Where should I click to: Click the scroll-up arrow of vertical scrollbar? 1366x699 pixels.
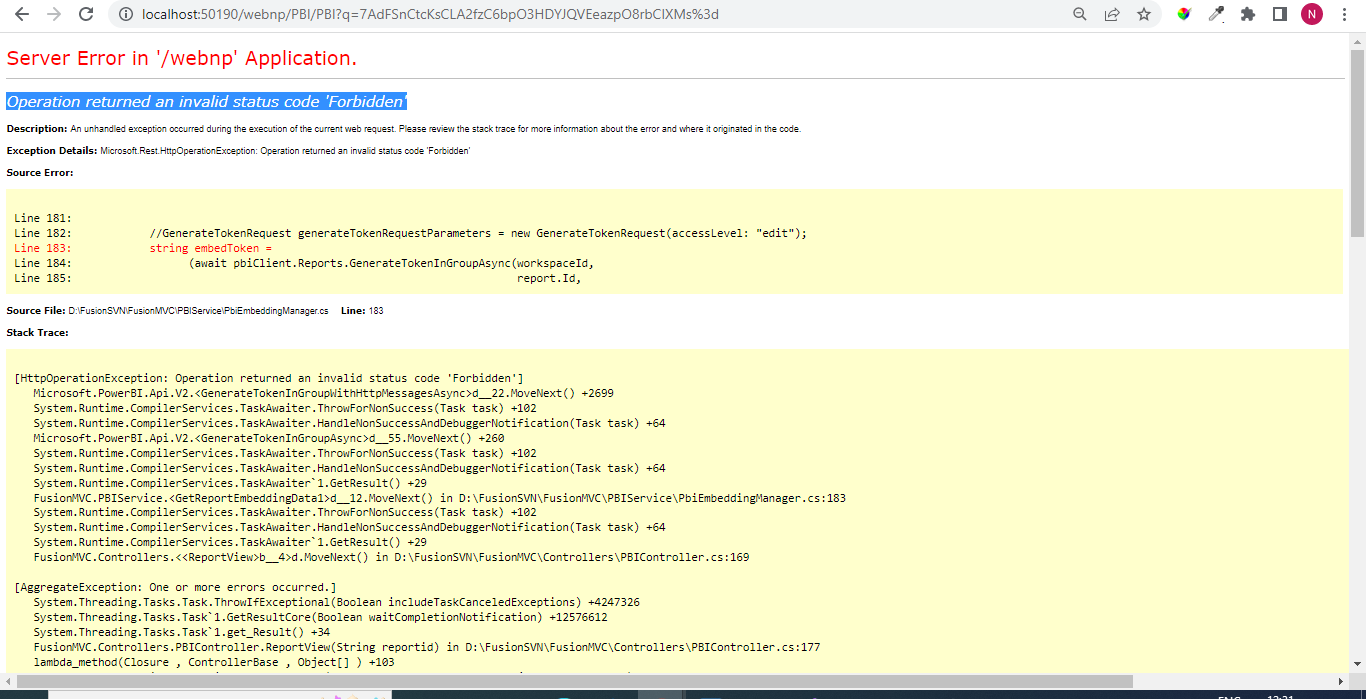click(x=1357, y=40)
